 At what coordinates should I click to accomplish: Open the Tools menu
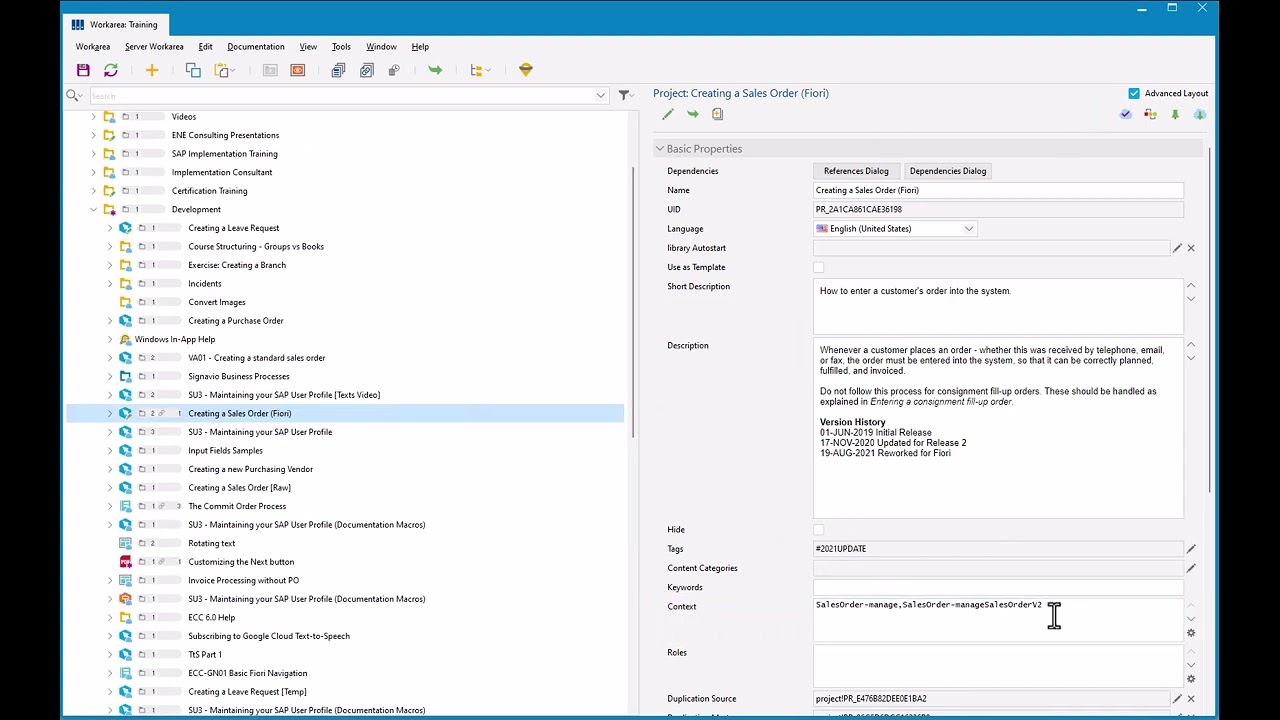coord(341,47)
